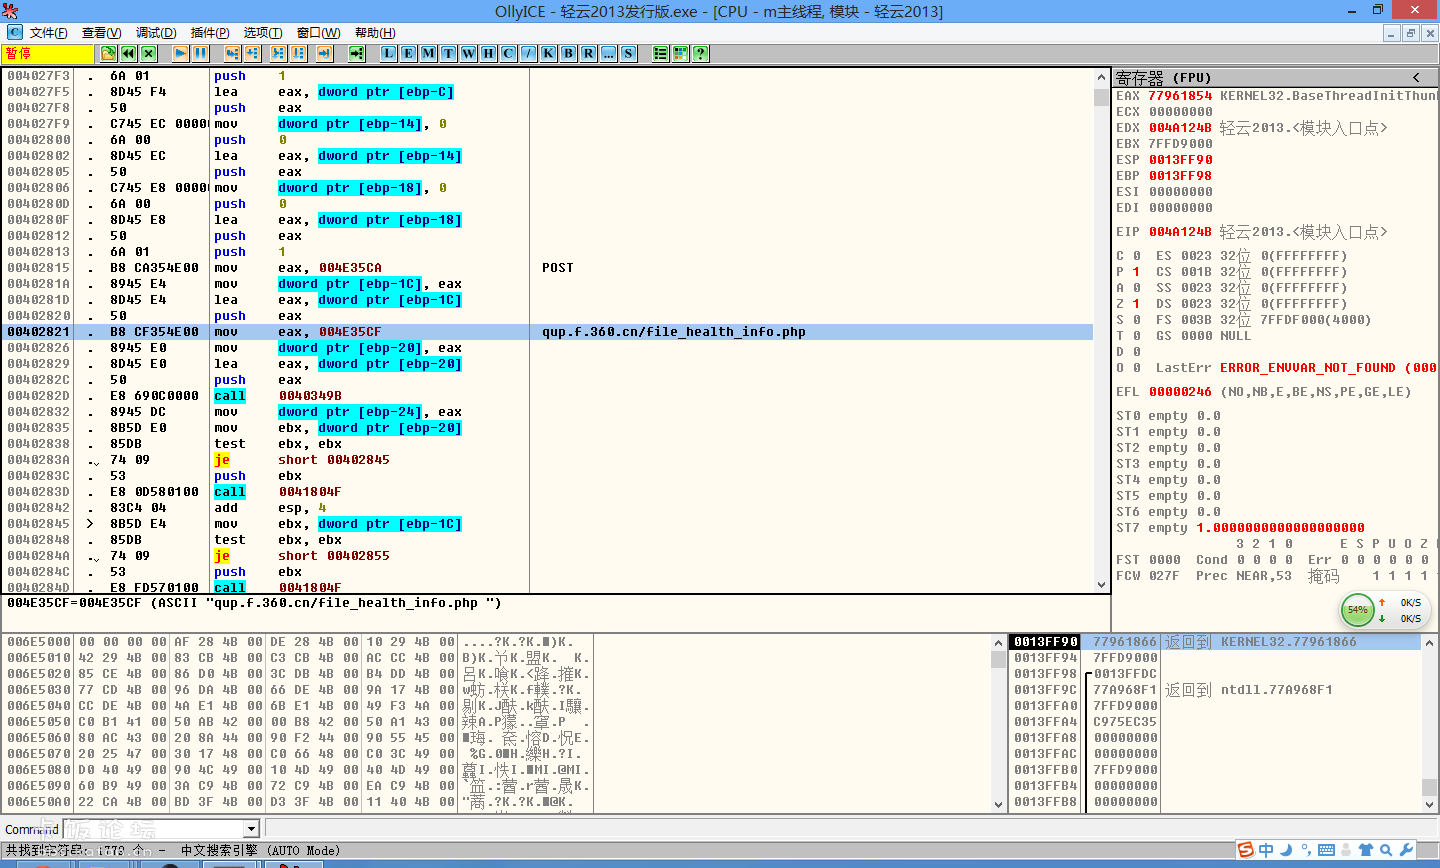Viewport: 1440px width, 868px height.
Task: Click Execute till return icon
Action: pos(324,53)
